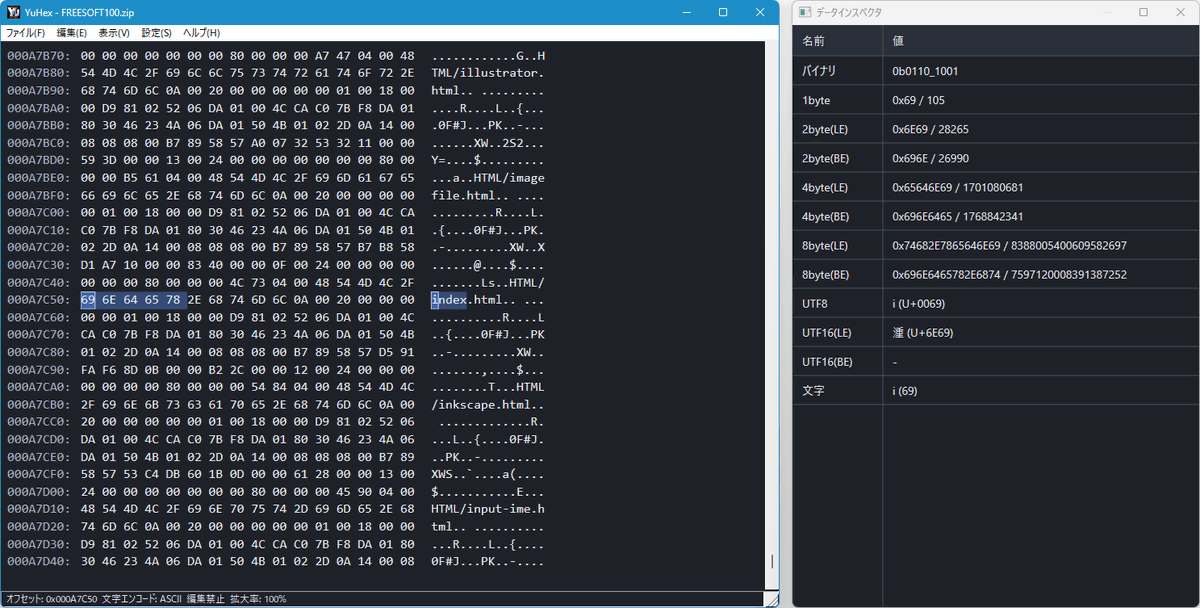Click address 000A7CB0 in hex view
This screenshot has height=608, width=1200.
pos(39,405)
